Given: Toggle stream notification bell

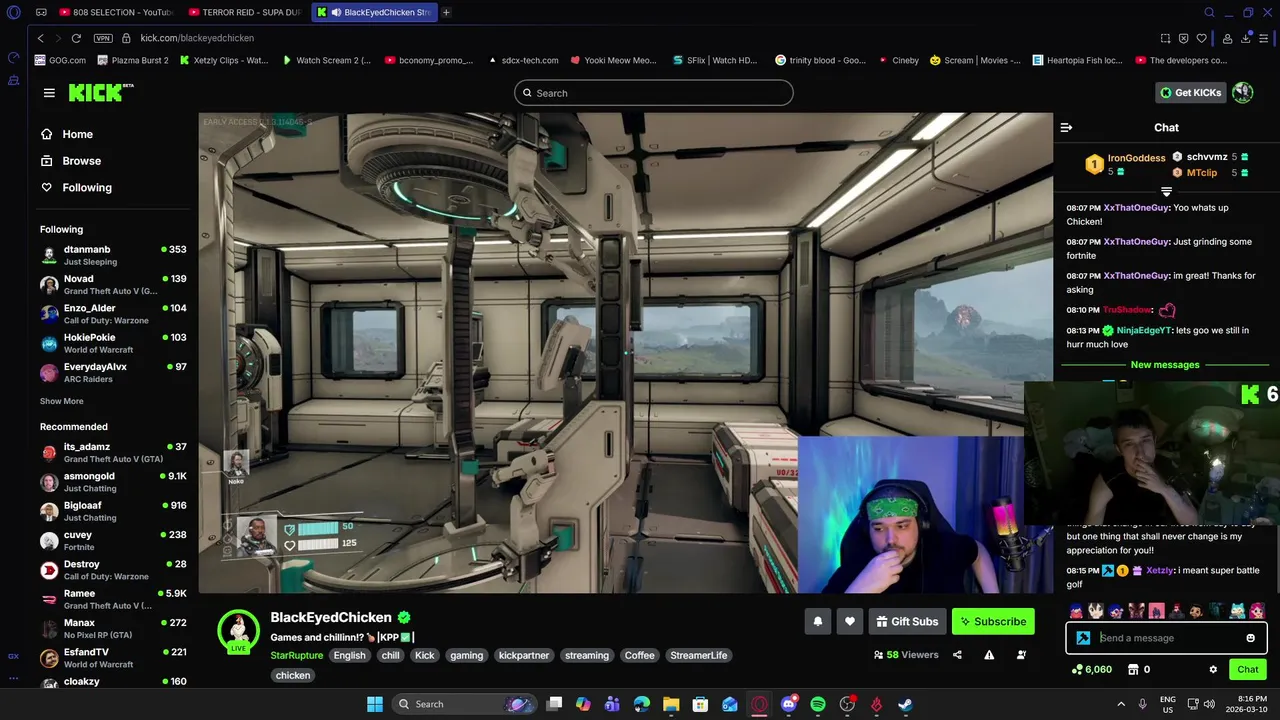Looking at the screenshot, I should pyautogui.click(x=817, y=622).
